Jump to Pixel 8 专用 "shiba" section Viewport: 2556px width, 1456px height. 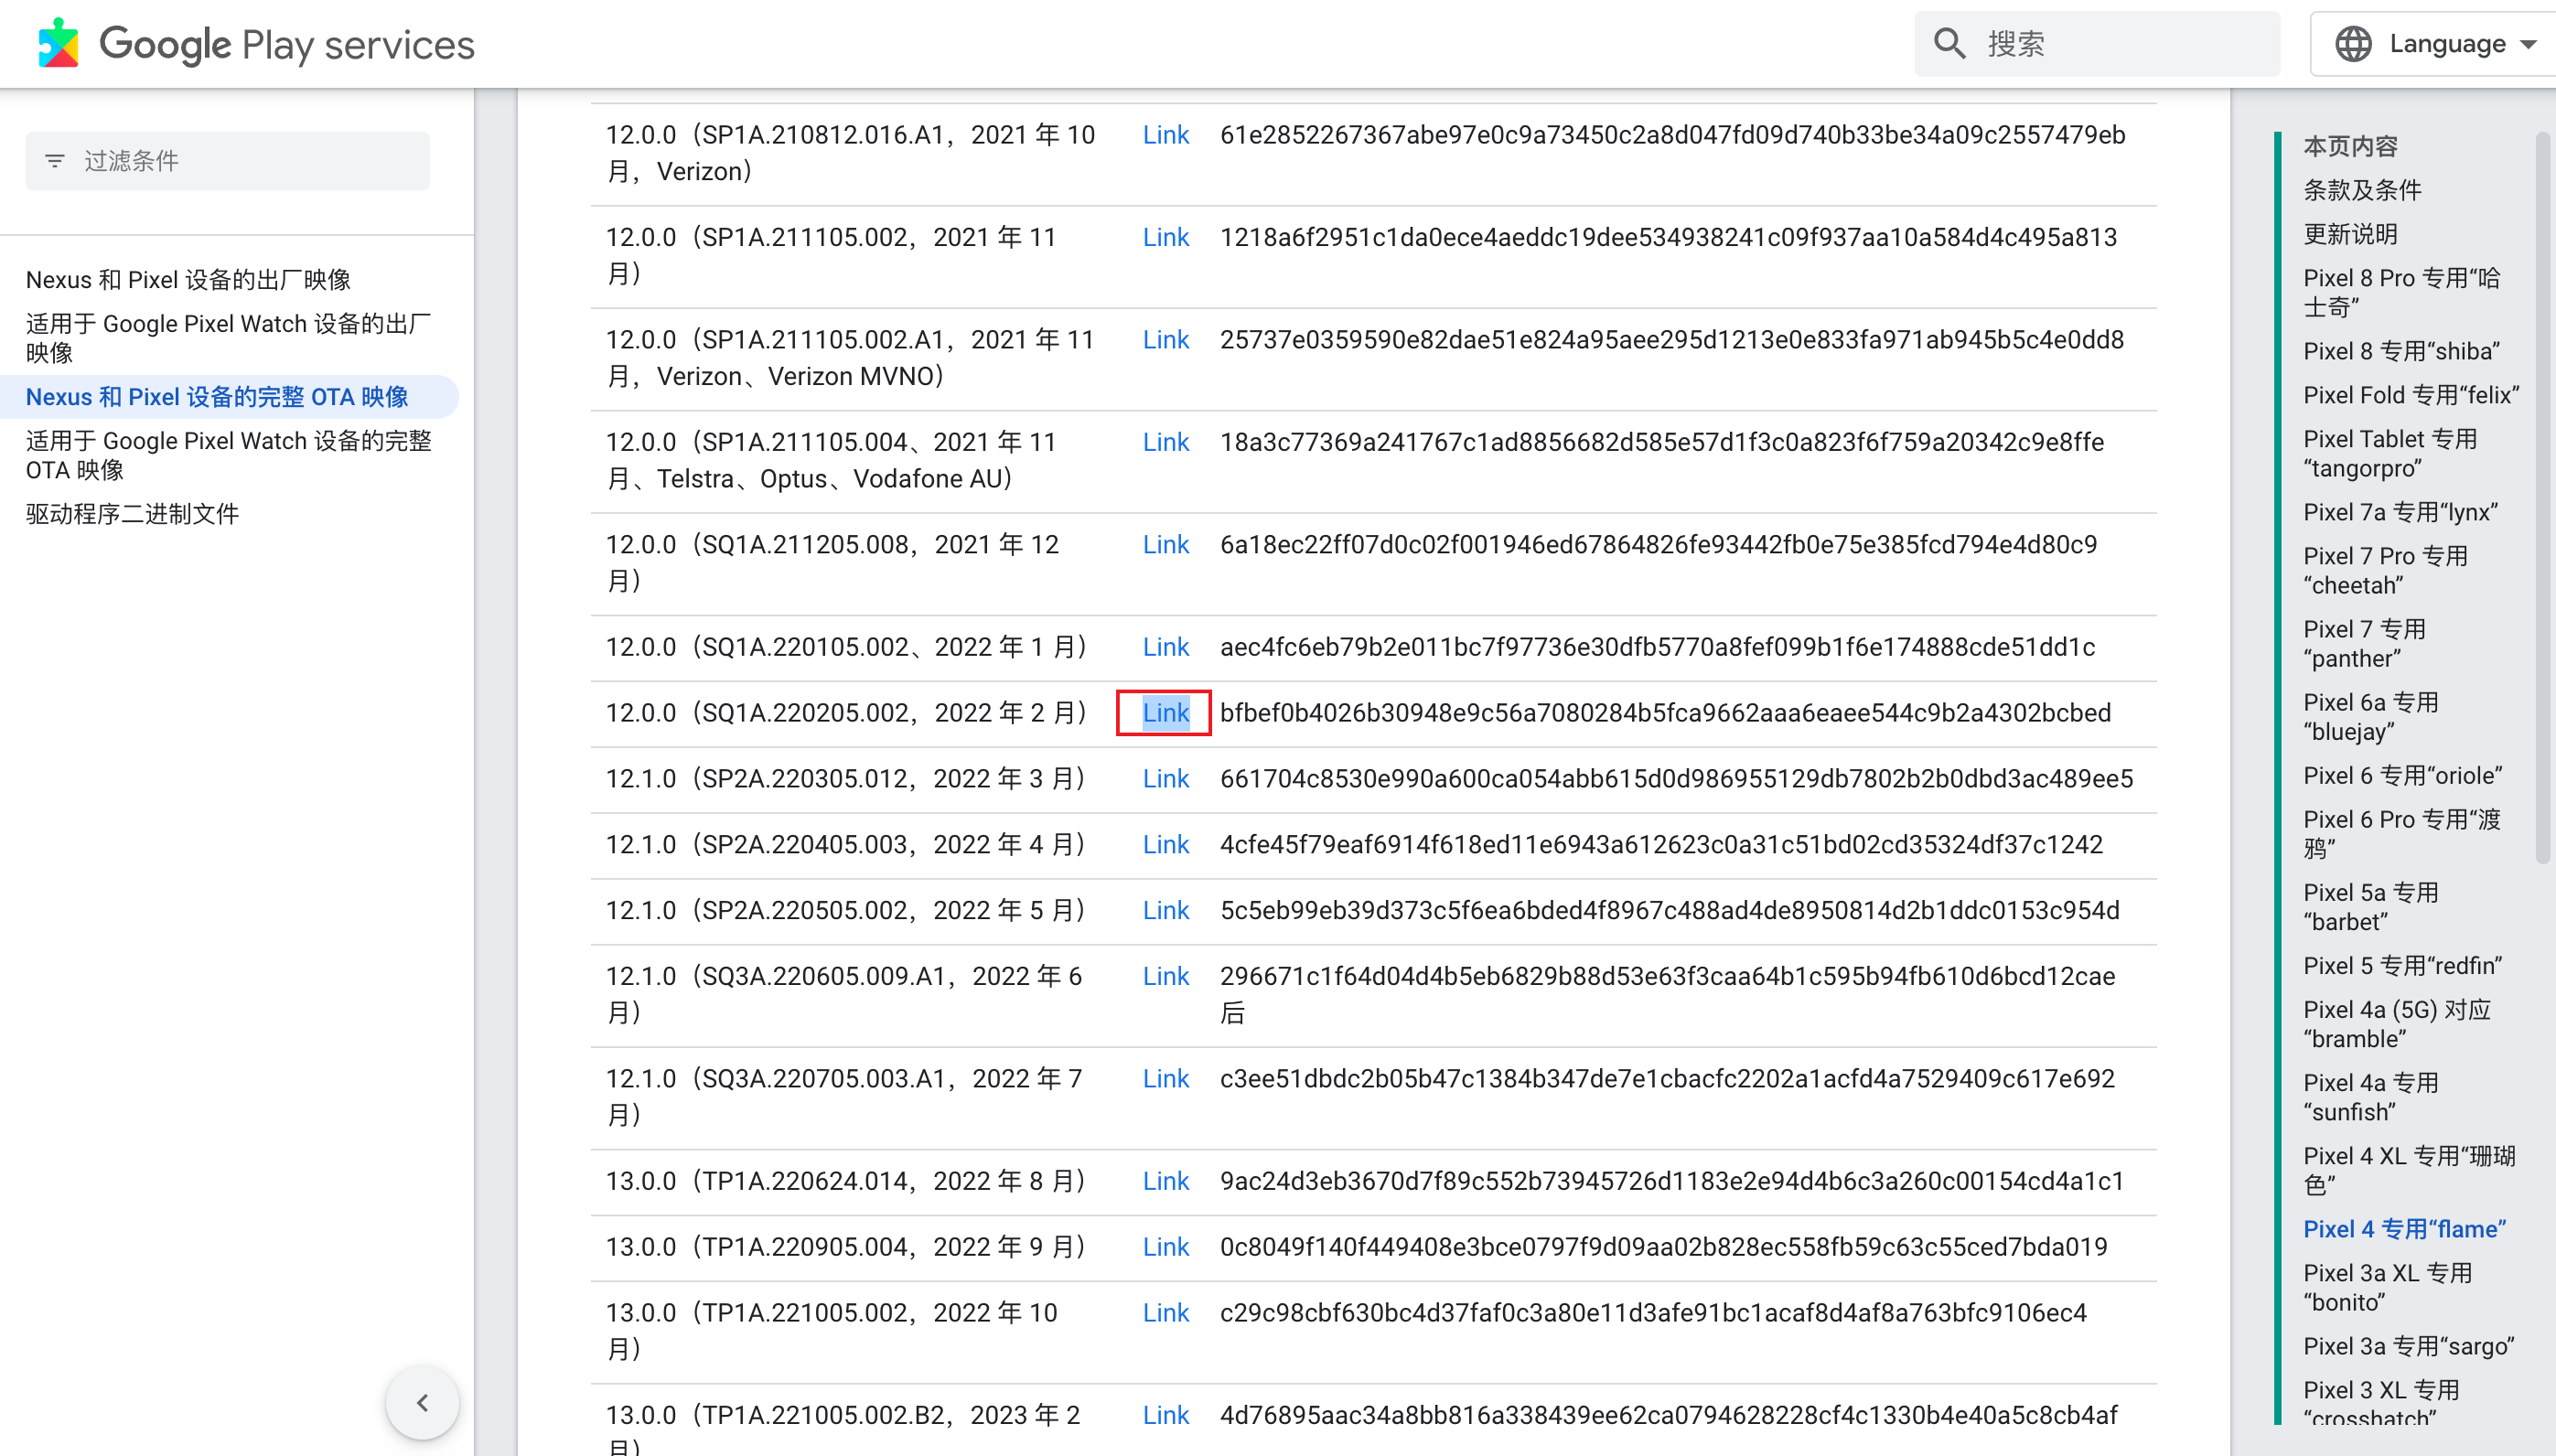pos(2401,351)
